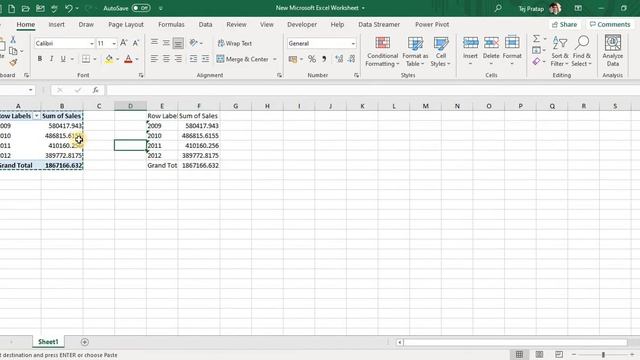Screen dimensions: 640x360
Task: Select Normal view in status bar
Action: click(x=519, y=354)
